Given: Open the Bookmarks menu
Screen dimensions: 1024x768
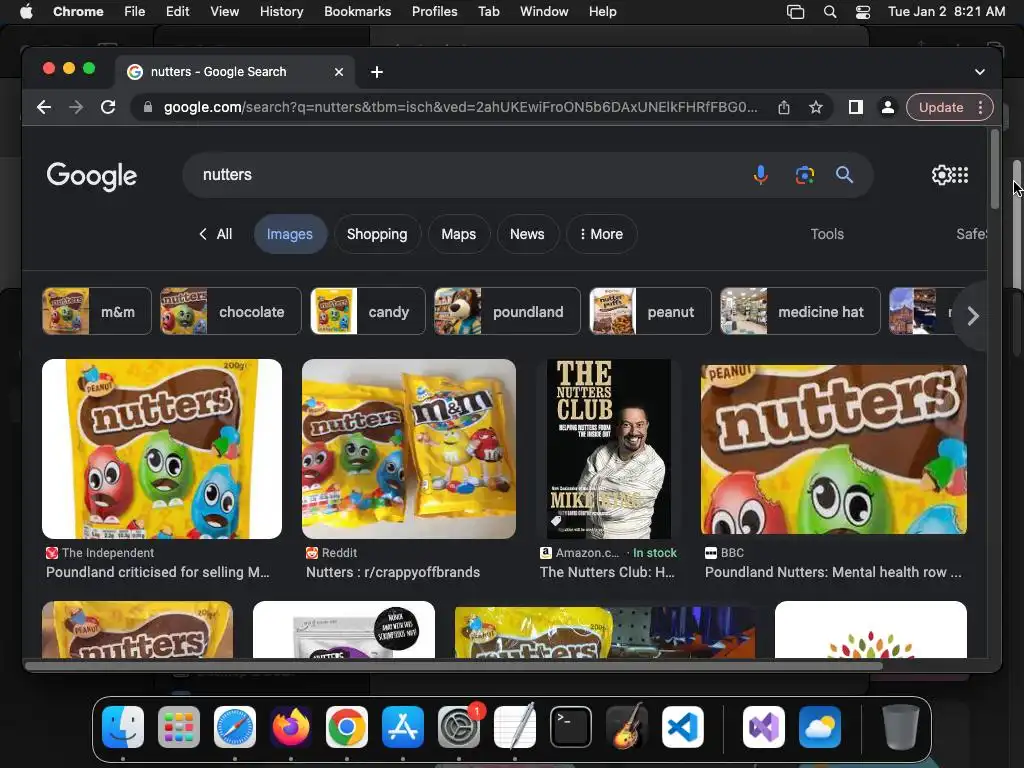Looking at the screenshot, I should point(357,12).
